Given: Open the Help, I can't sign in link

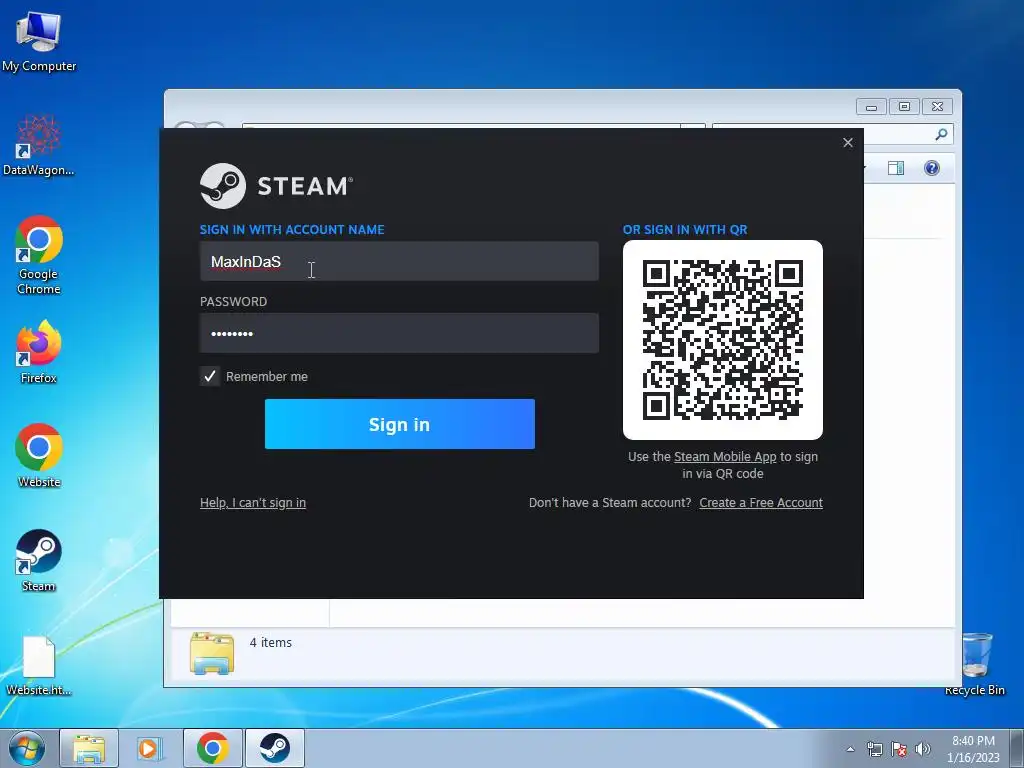Looking at the screenshot, I should 253,502.
